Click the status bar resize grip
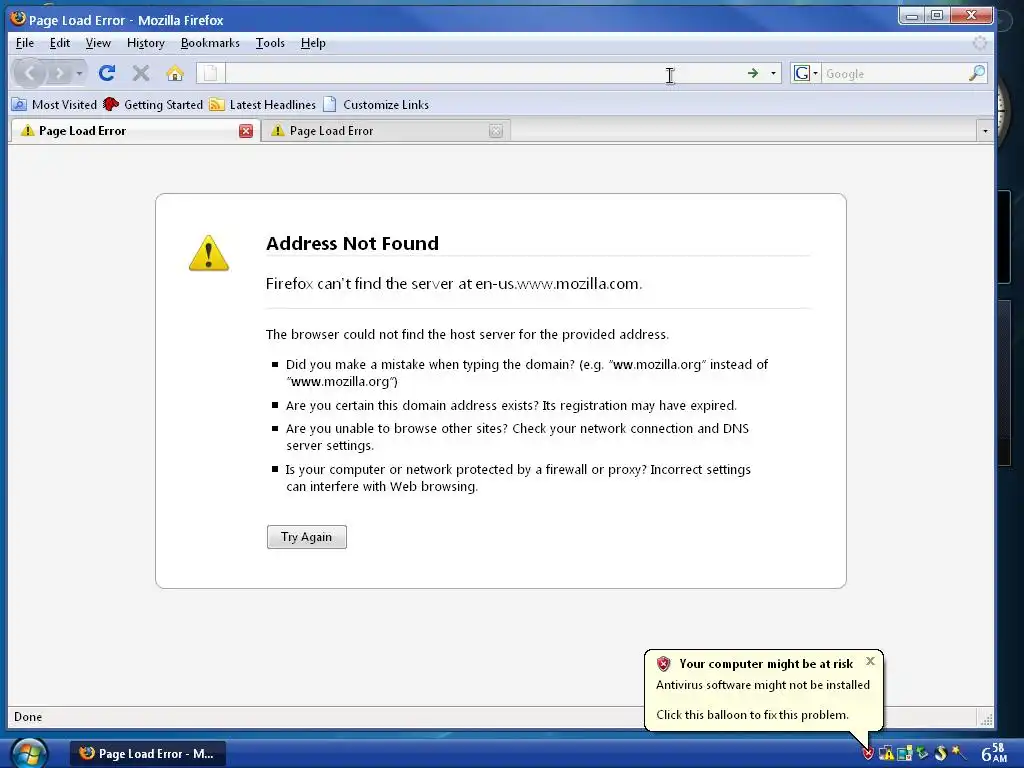This screenshot has width=1024, height=768. [986, 719]
